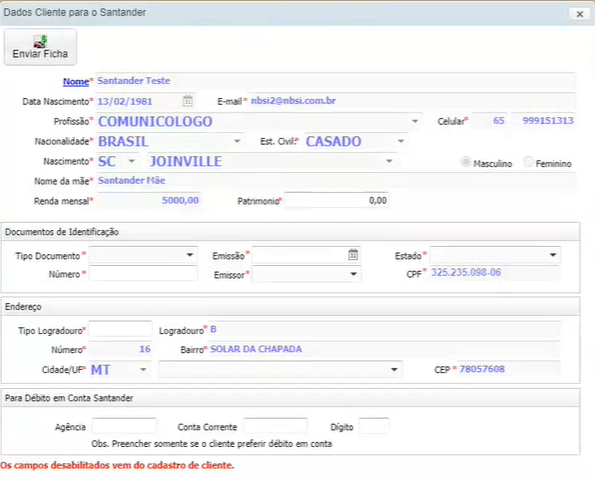
Task: Click the Logradouro field
Action: pyautogui.click(x=384, y=329)
